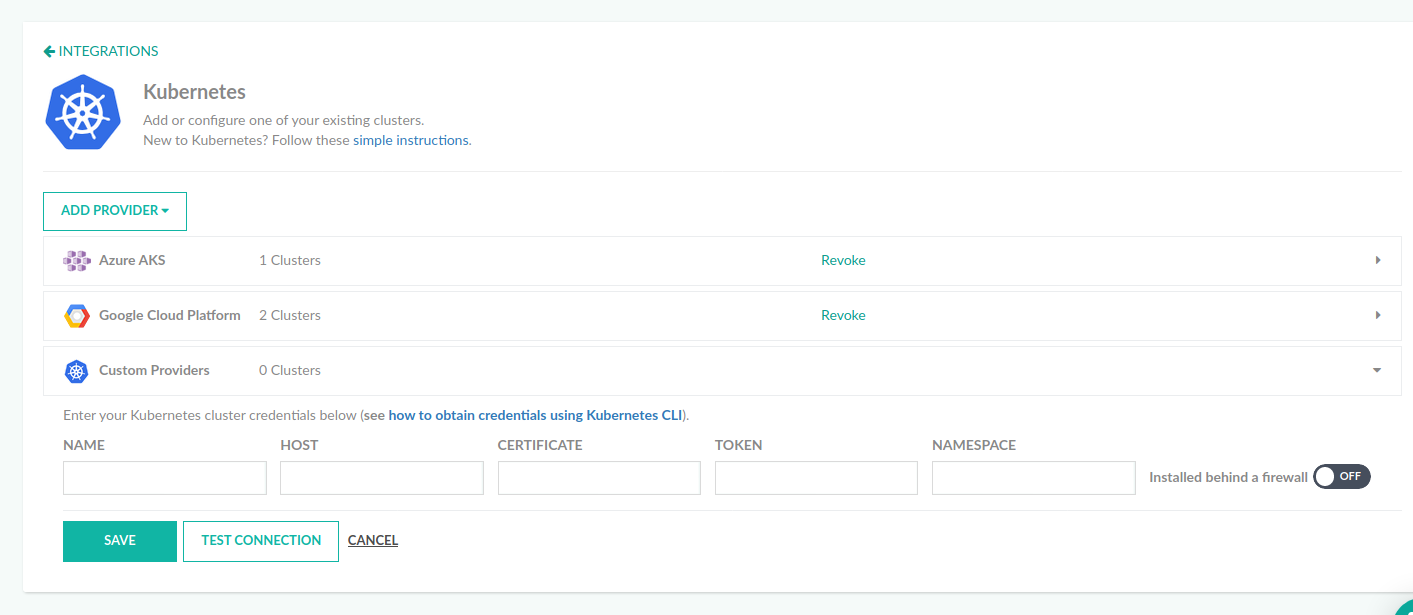1413x615 pixels.
Task: Open the Add Provider dropdown
Action: tap(115, 211)
